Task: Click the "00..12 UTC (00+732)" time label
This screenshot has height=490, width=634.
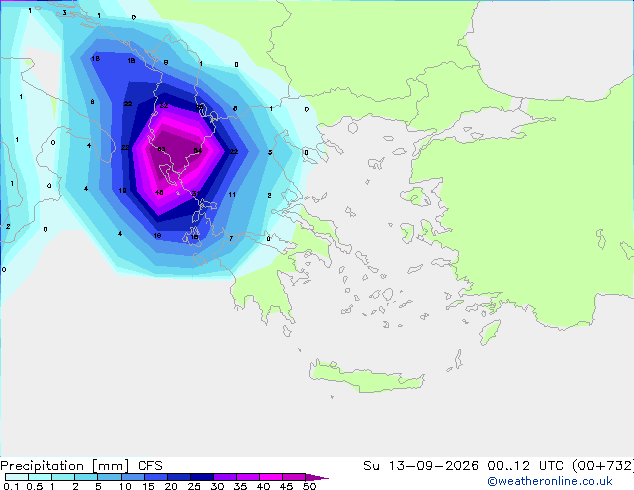Action: (x=560, y=466)
